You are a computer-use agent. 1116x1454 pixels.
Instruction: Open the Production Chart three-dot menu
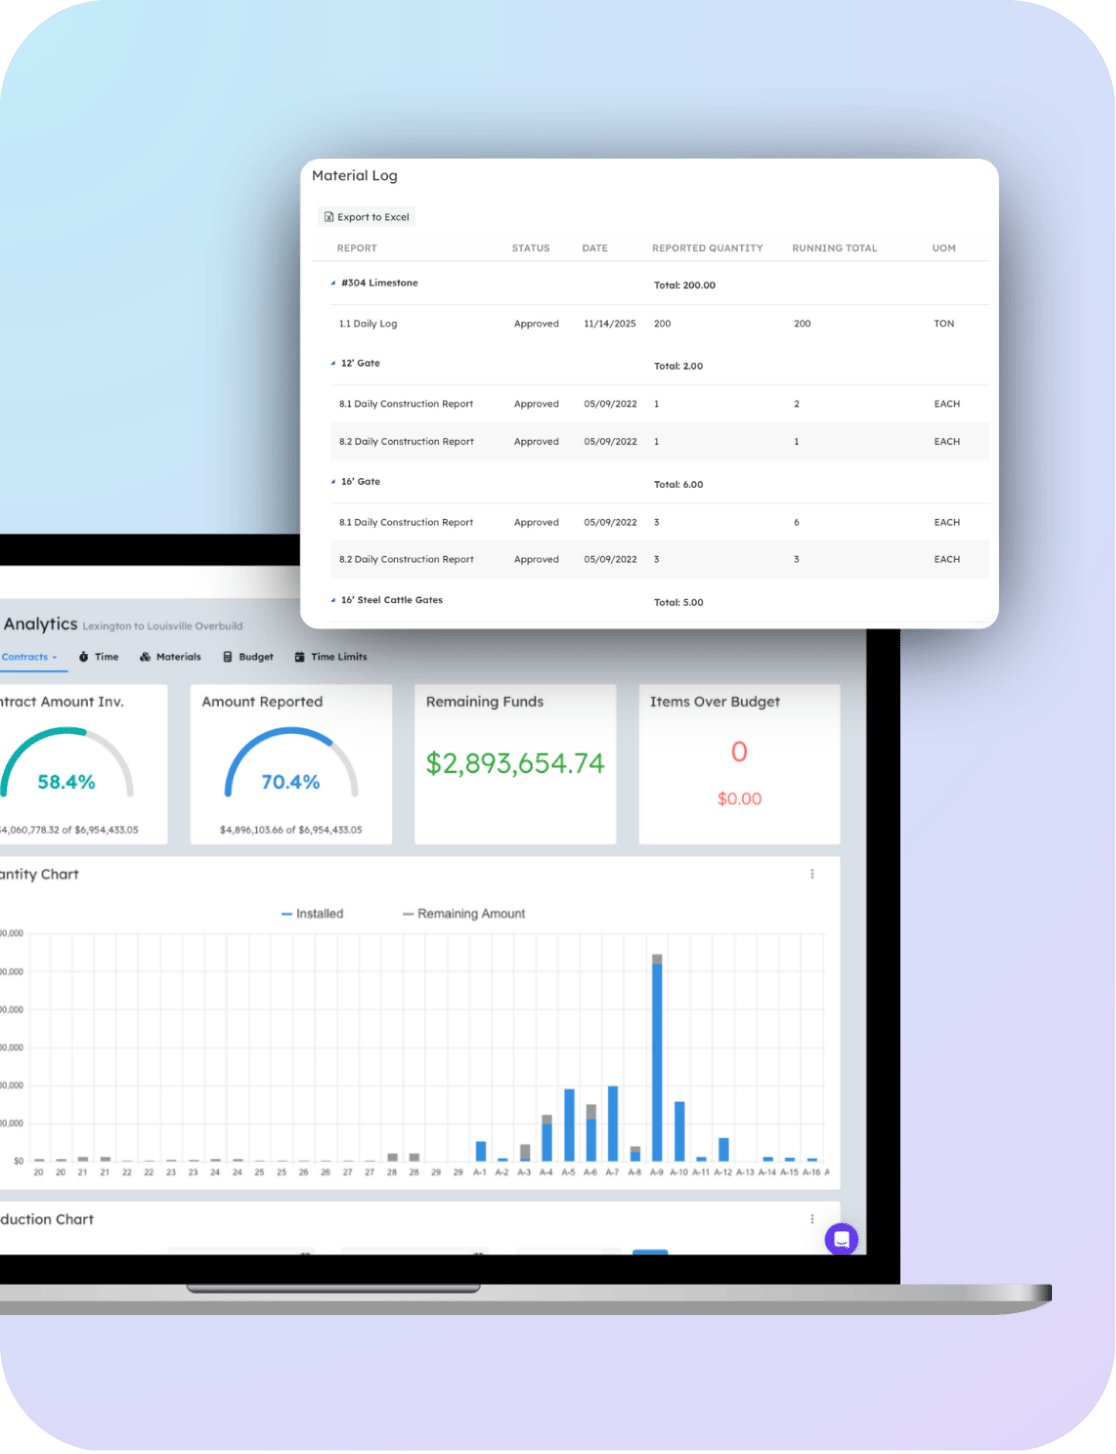point(812,1219)
